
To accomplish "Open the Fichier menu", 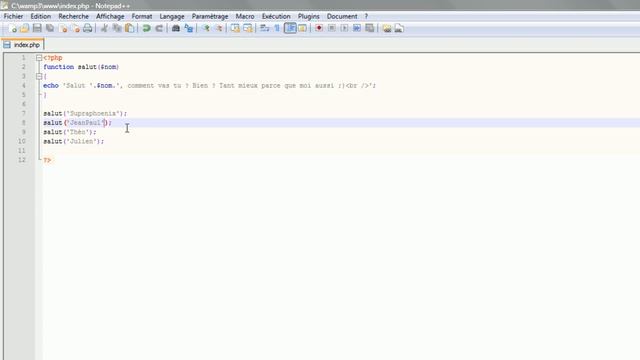I will pyautogui.click(x=13, y=16).
